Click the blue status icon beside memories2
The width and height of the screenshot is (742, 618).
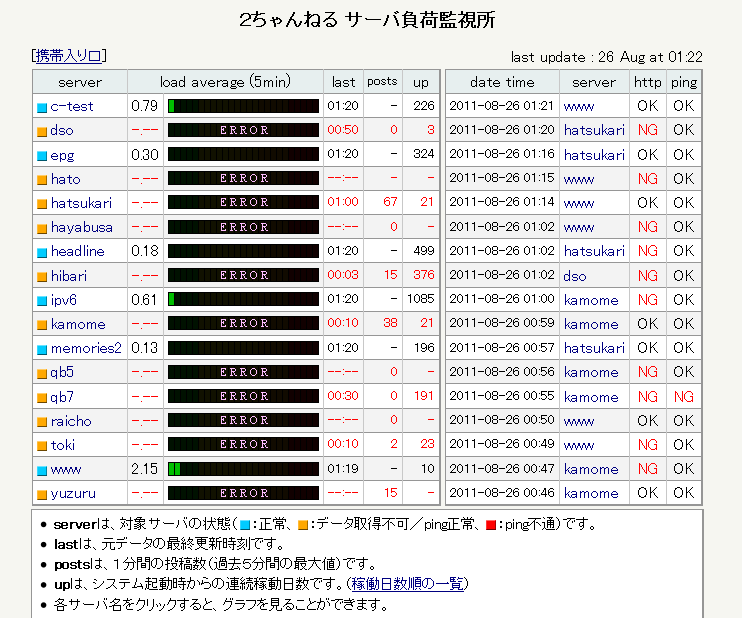42,350
